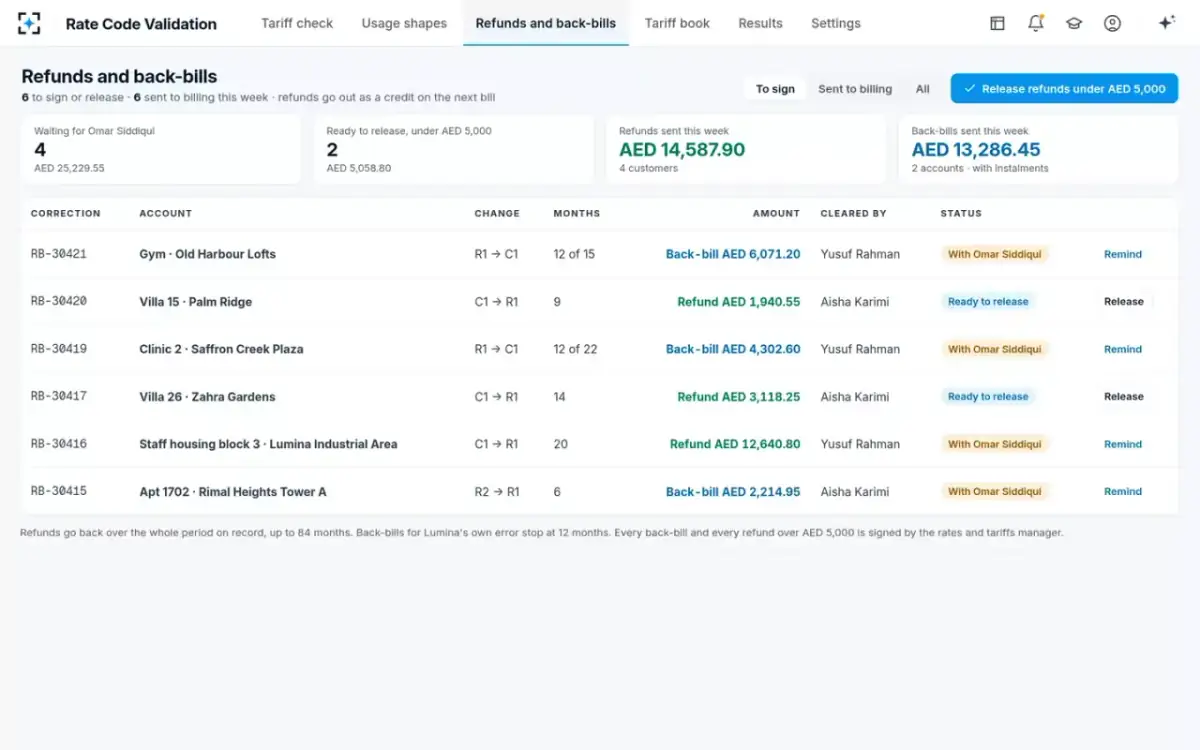Open the layout panel icon
The width and height of the screenshot is (1200, 750).
tap(997, 23)
